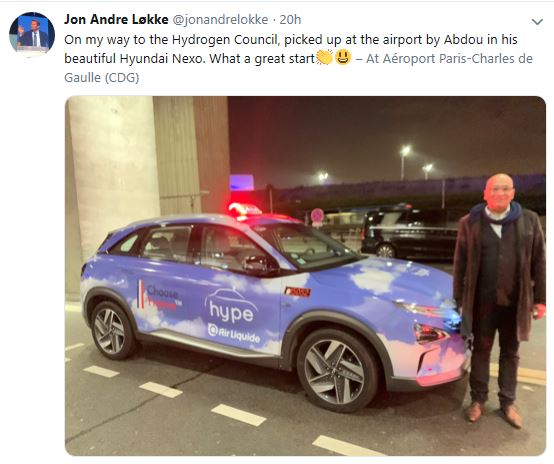Click the round red road sign behind the car
Viewport: 554px width, 464px height.
[317, 215]
